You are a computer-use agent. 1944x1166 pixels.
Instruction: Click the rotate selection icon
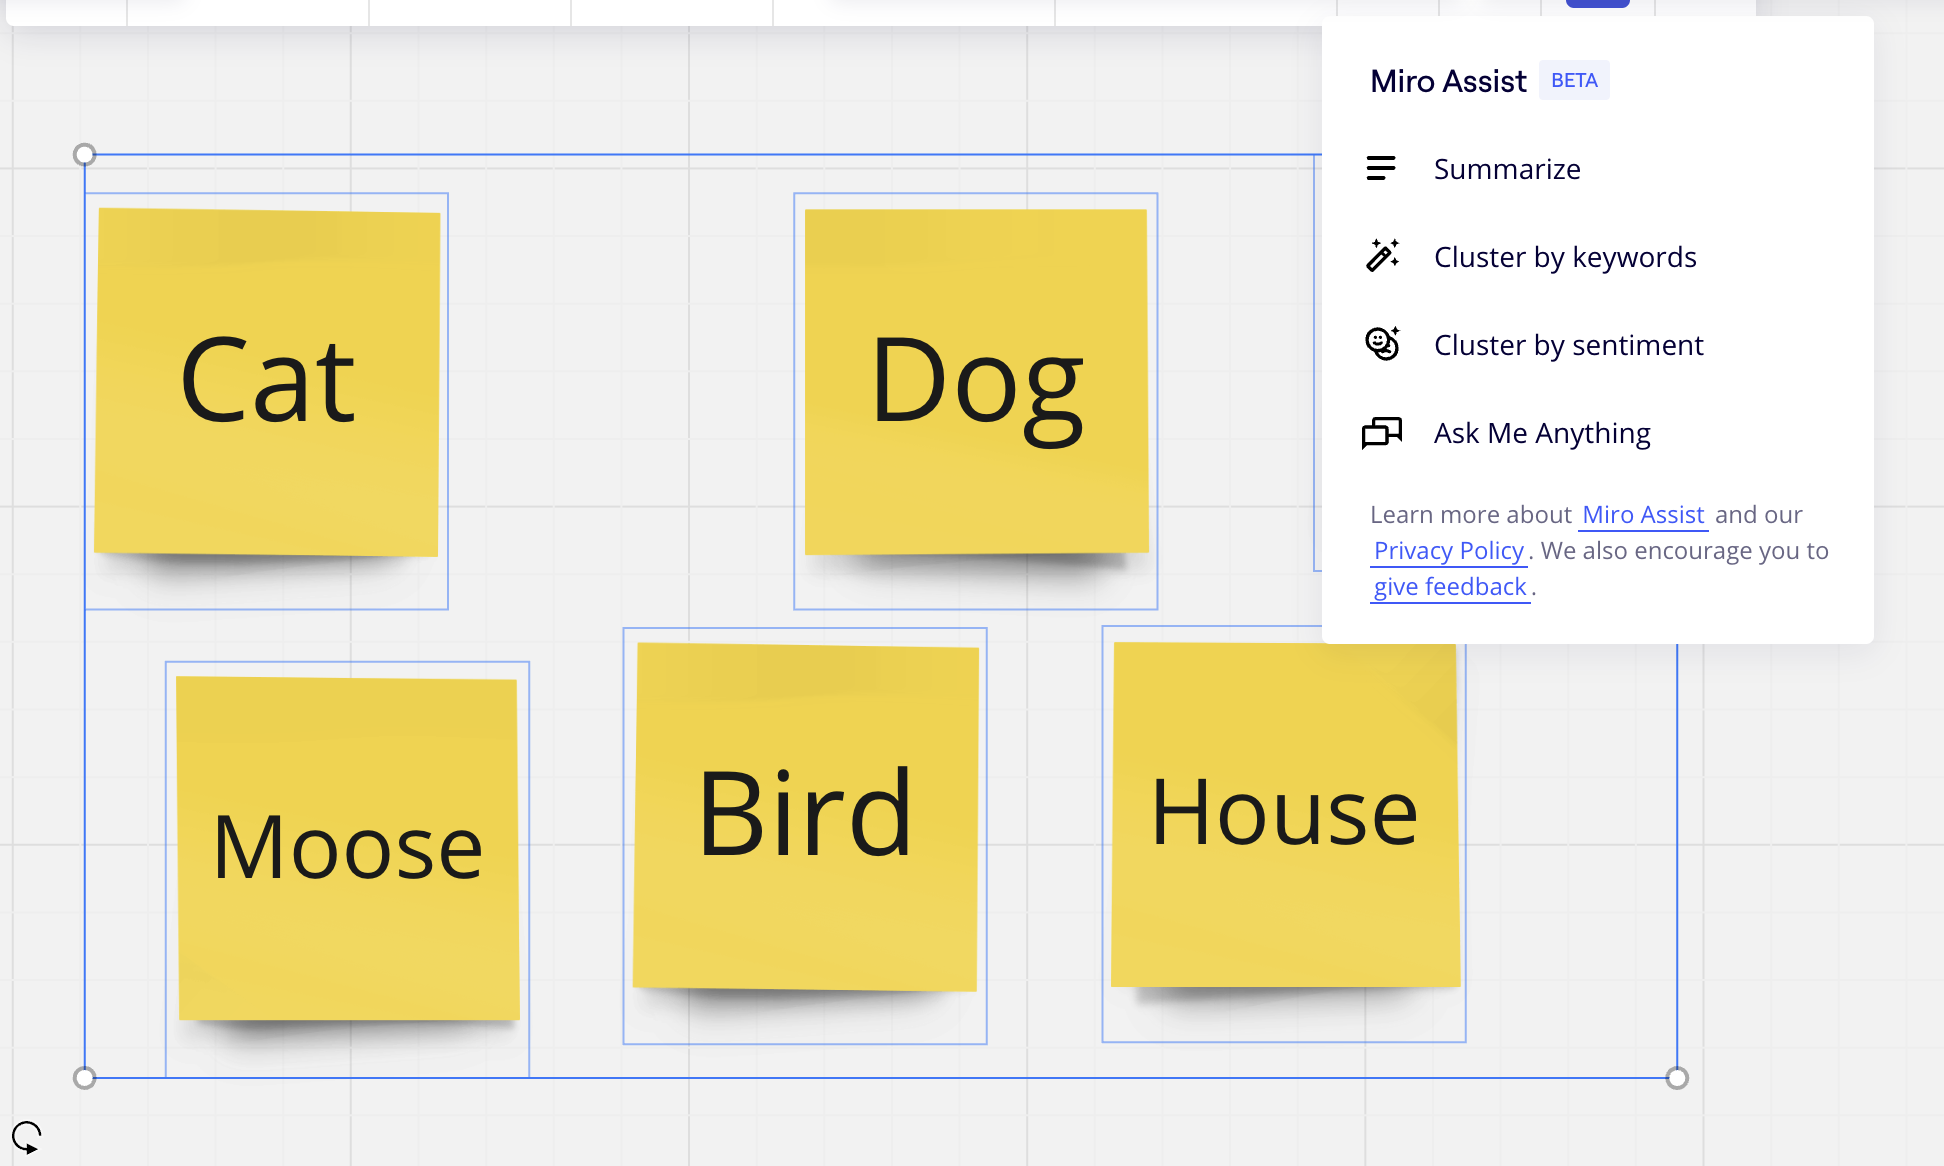click(26, 1137)
